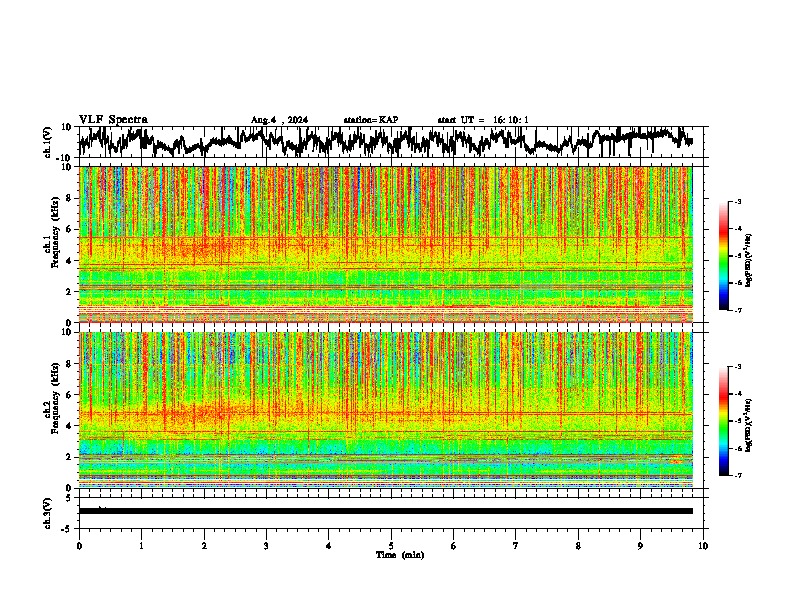Click the "ch.1(V)" axis label
The height and width of the screenshot is (612, 792).
coord(48,142)
